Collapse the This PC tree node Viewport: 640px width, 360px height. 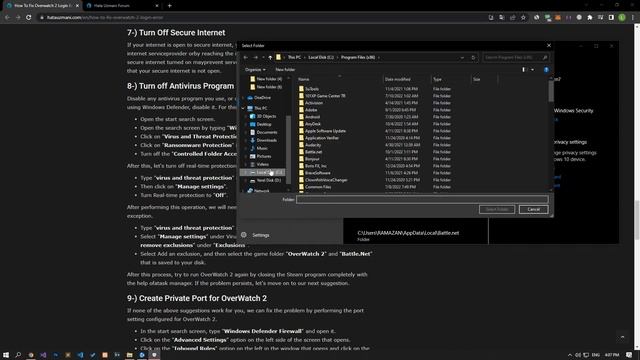[x=244, y=108]
